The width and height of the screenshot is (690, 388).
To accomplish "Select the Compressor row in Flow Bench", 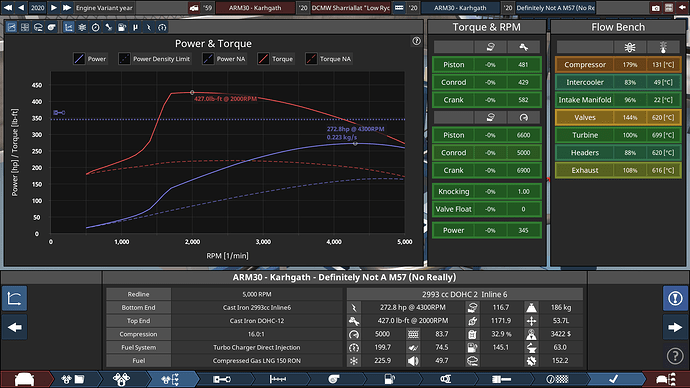I will [x=618, y=65].
